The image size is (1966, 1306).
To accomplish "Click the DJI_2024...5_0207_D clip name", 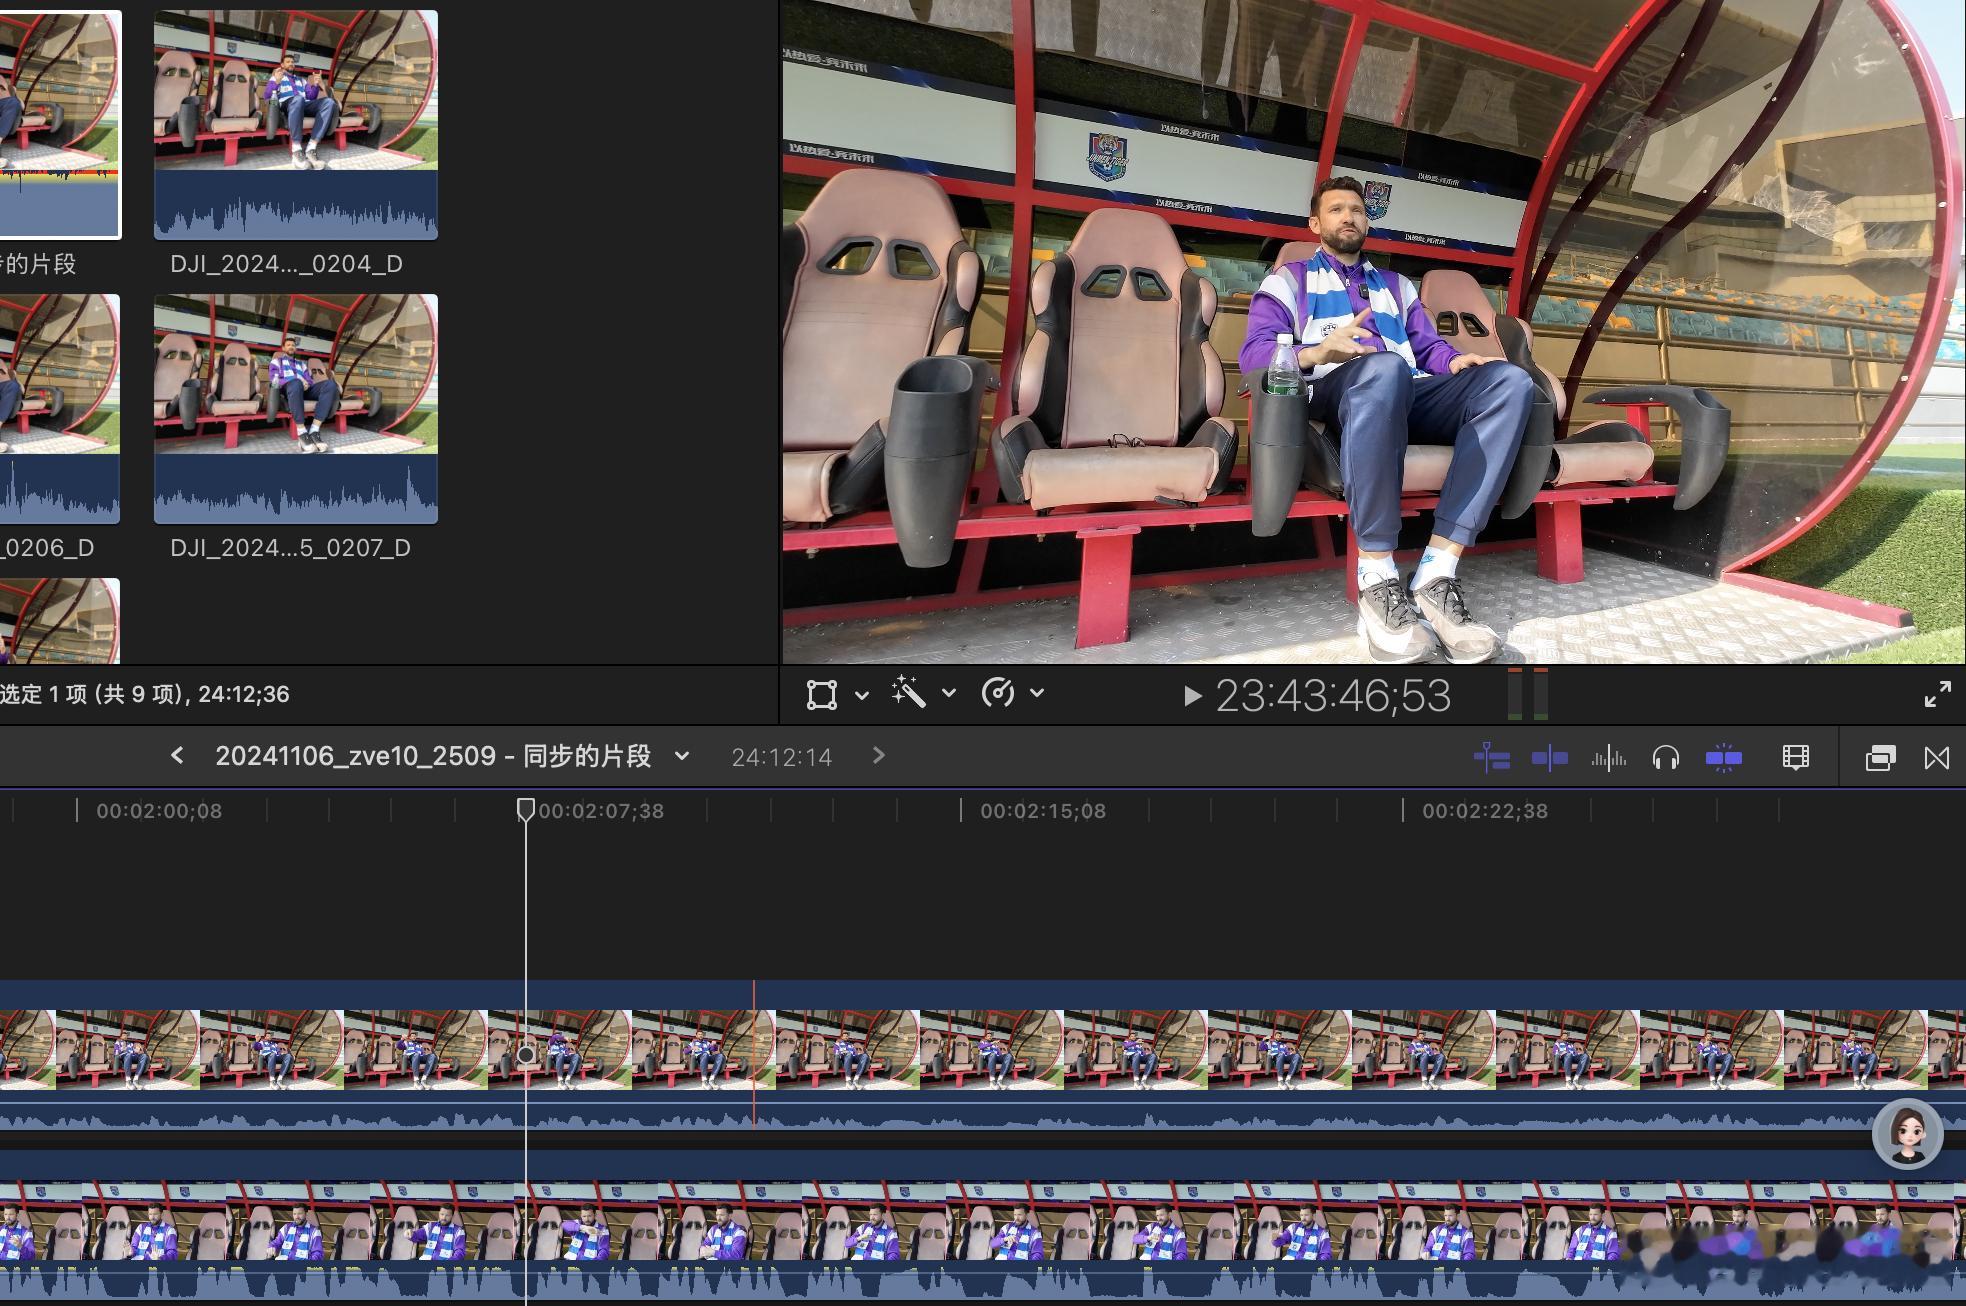I will 290,548.
